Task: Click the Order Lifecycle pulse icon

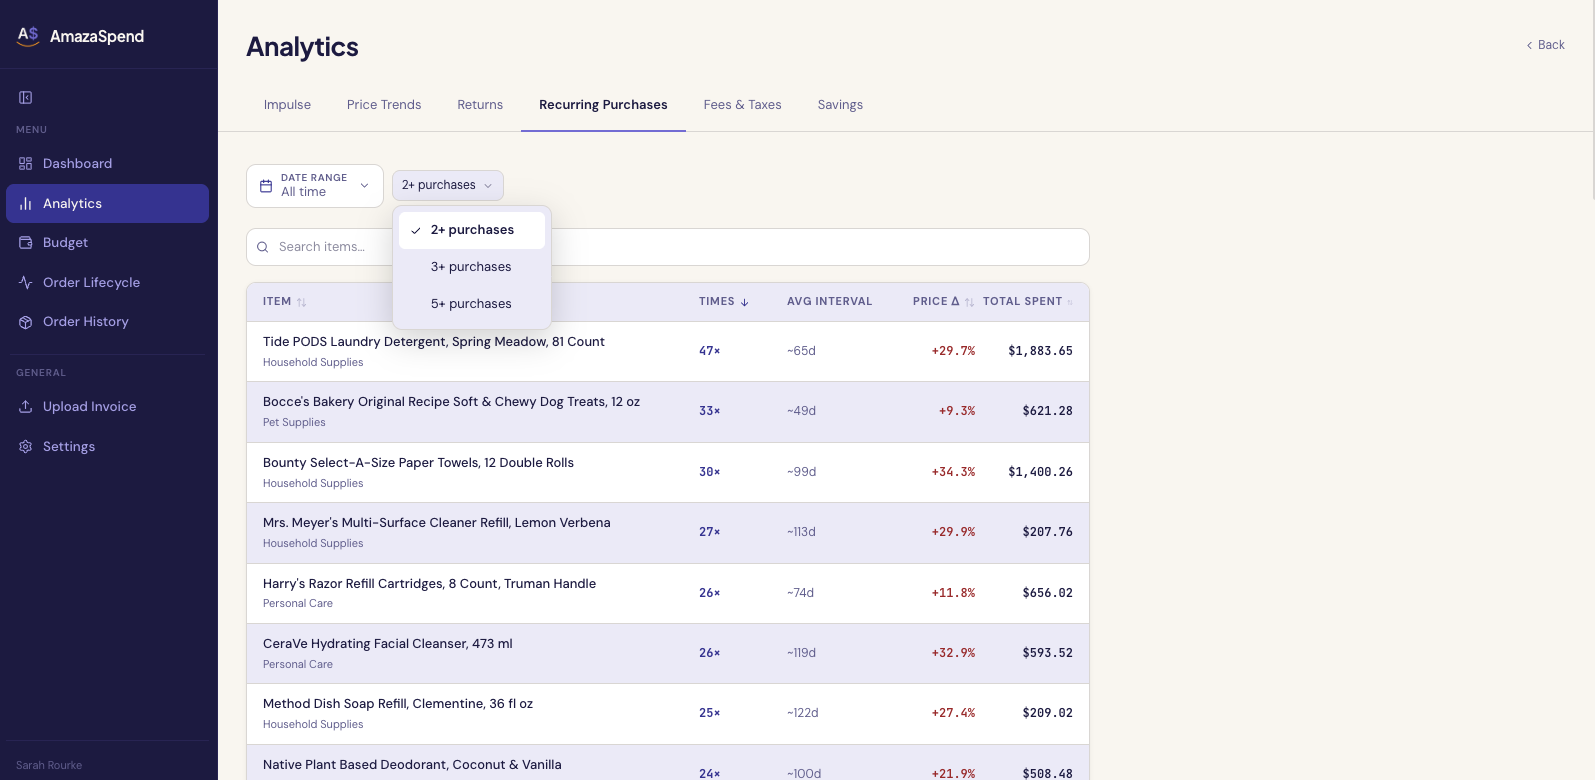Action: click(26, 282)
